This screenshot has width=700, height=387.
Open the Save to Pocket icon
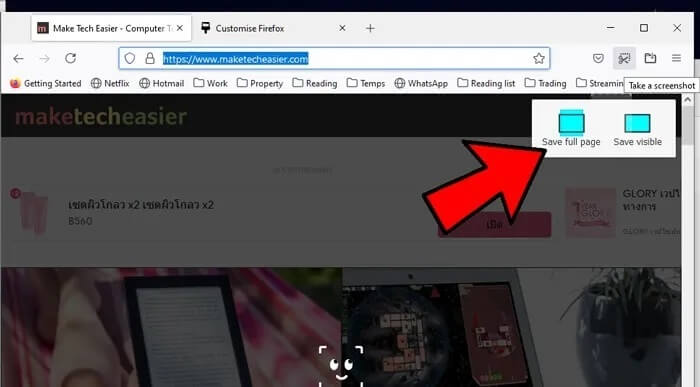pos(598,58)
